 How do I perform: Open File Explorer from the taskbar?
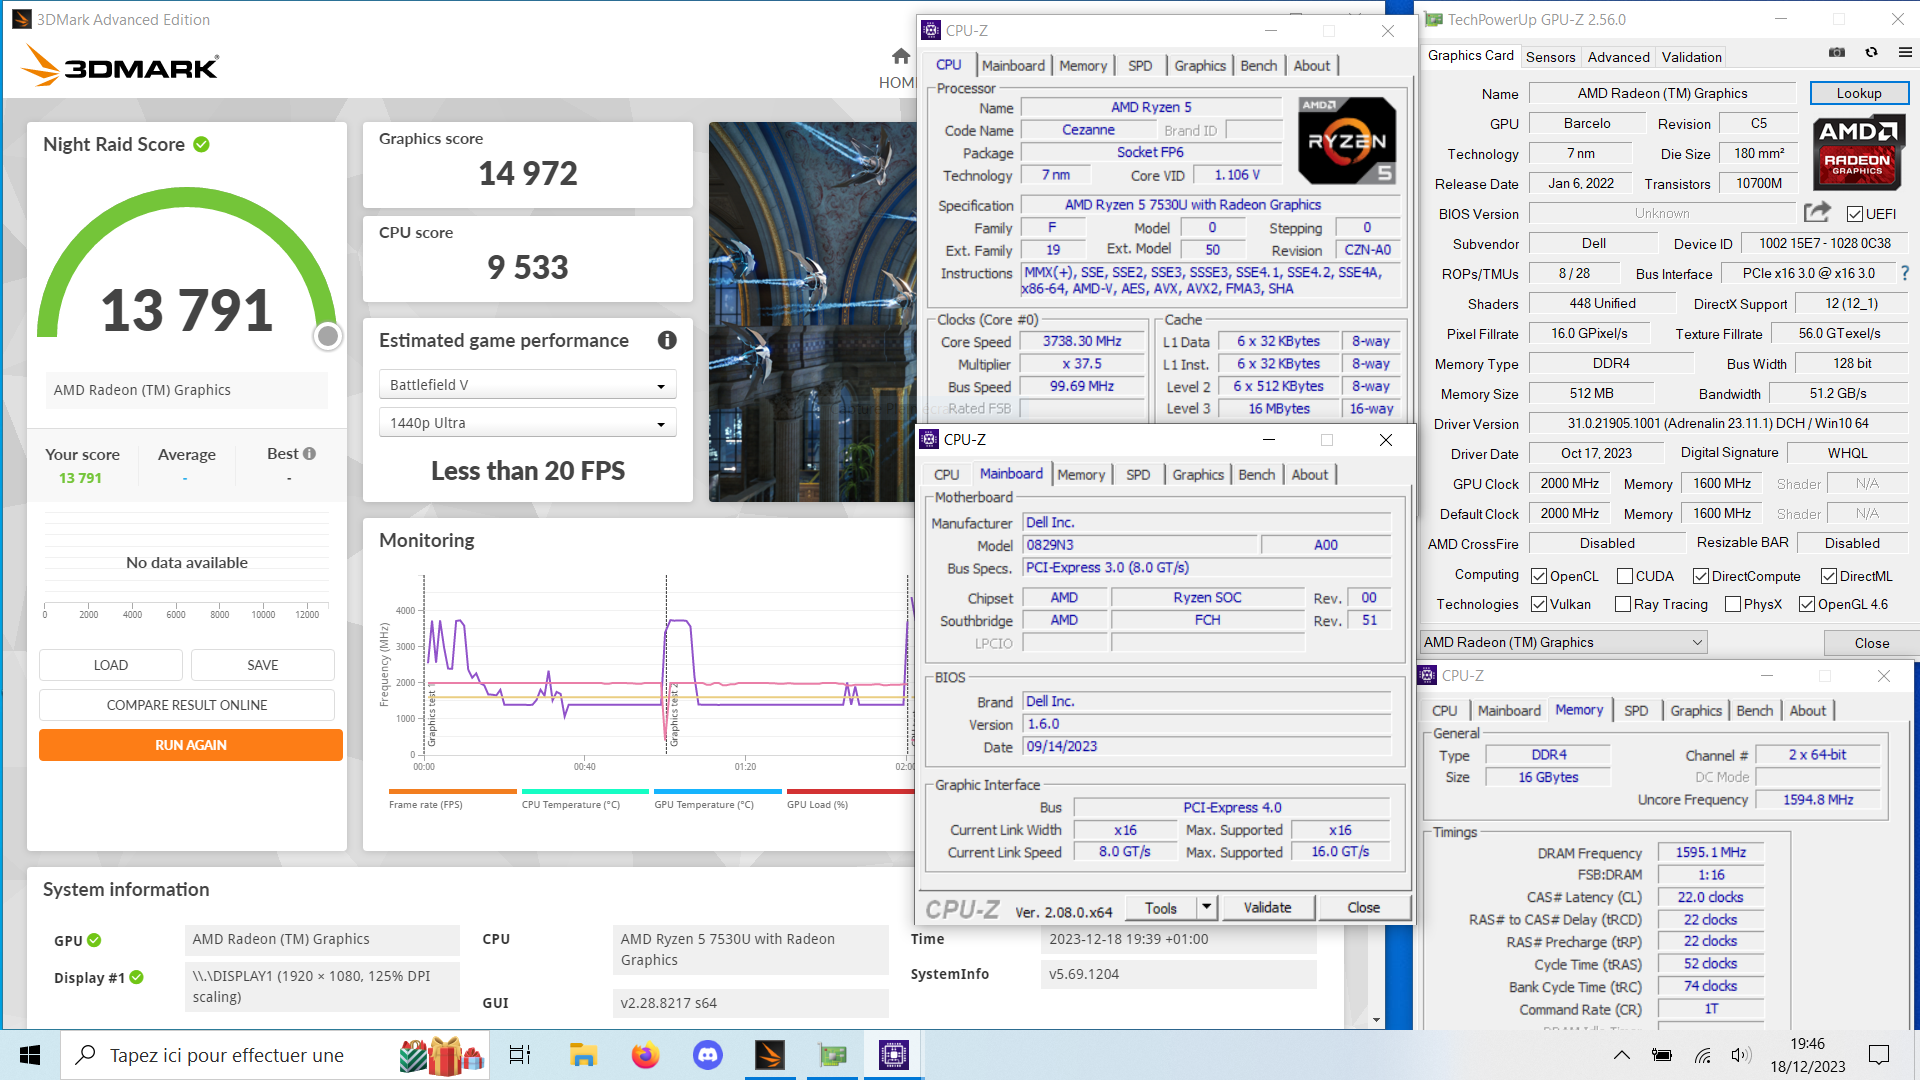point(583,1055)
